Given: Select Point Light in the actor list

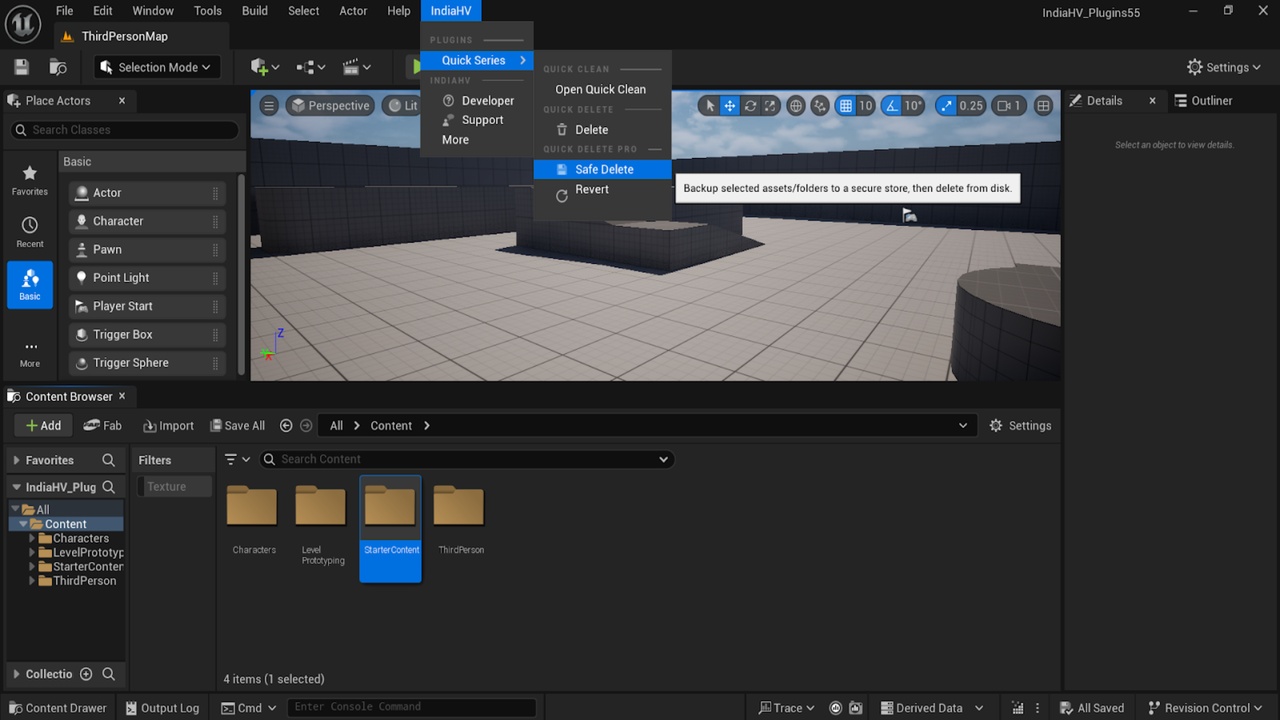Looking at the screenshot, I should pos(147,278).
